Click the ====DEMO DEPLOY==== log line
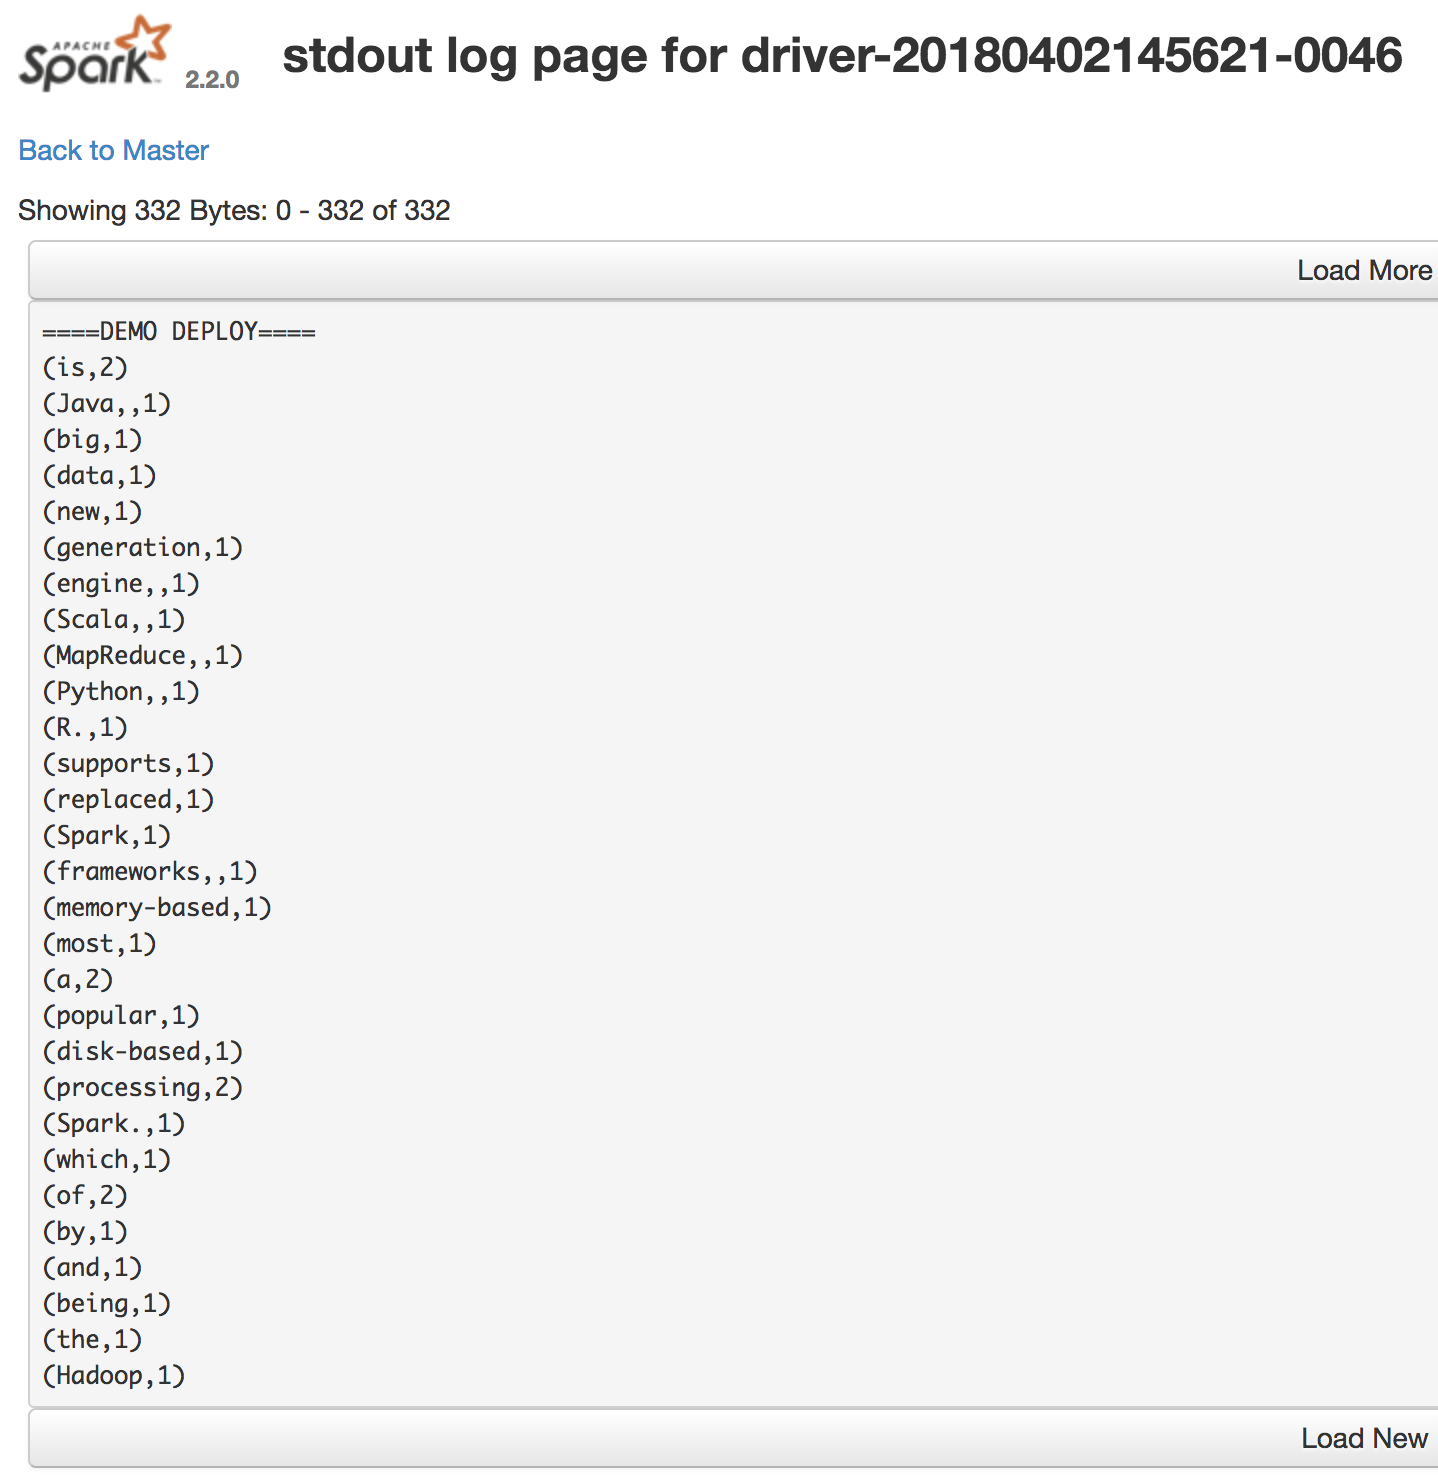This screenshot has height=1476, width=1438. point(179,331)
